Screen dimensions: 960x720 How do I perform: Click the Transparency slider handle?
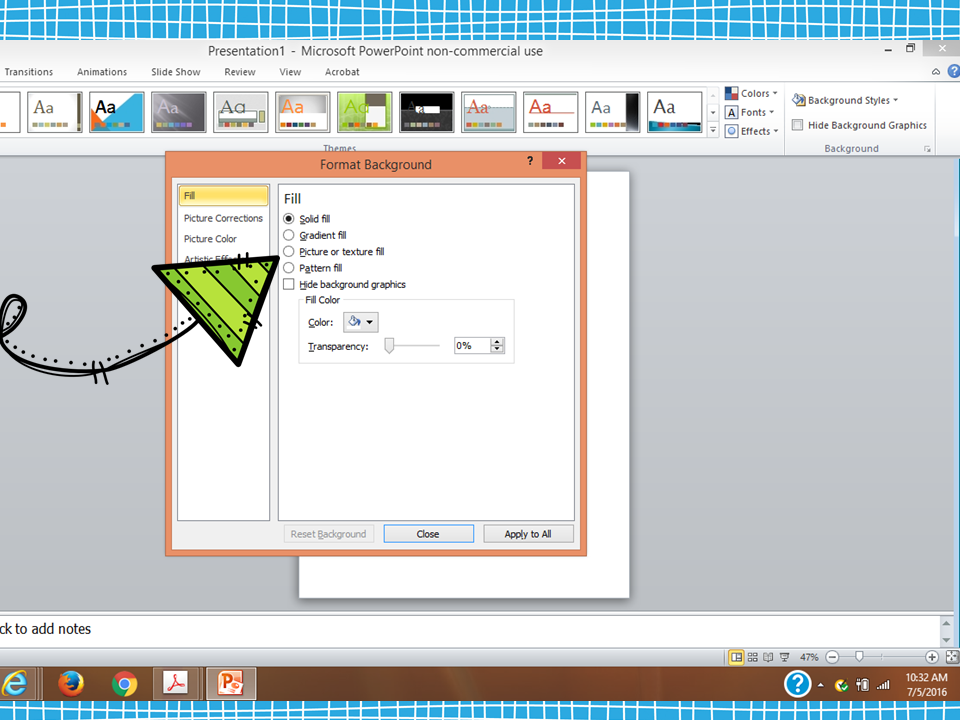389,346
